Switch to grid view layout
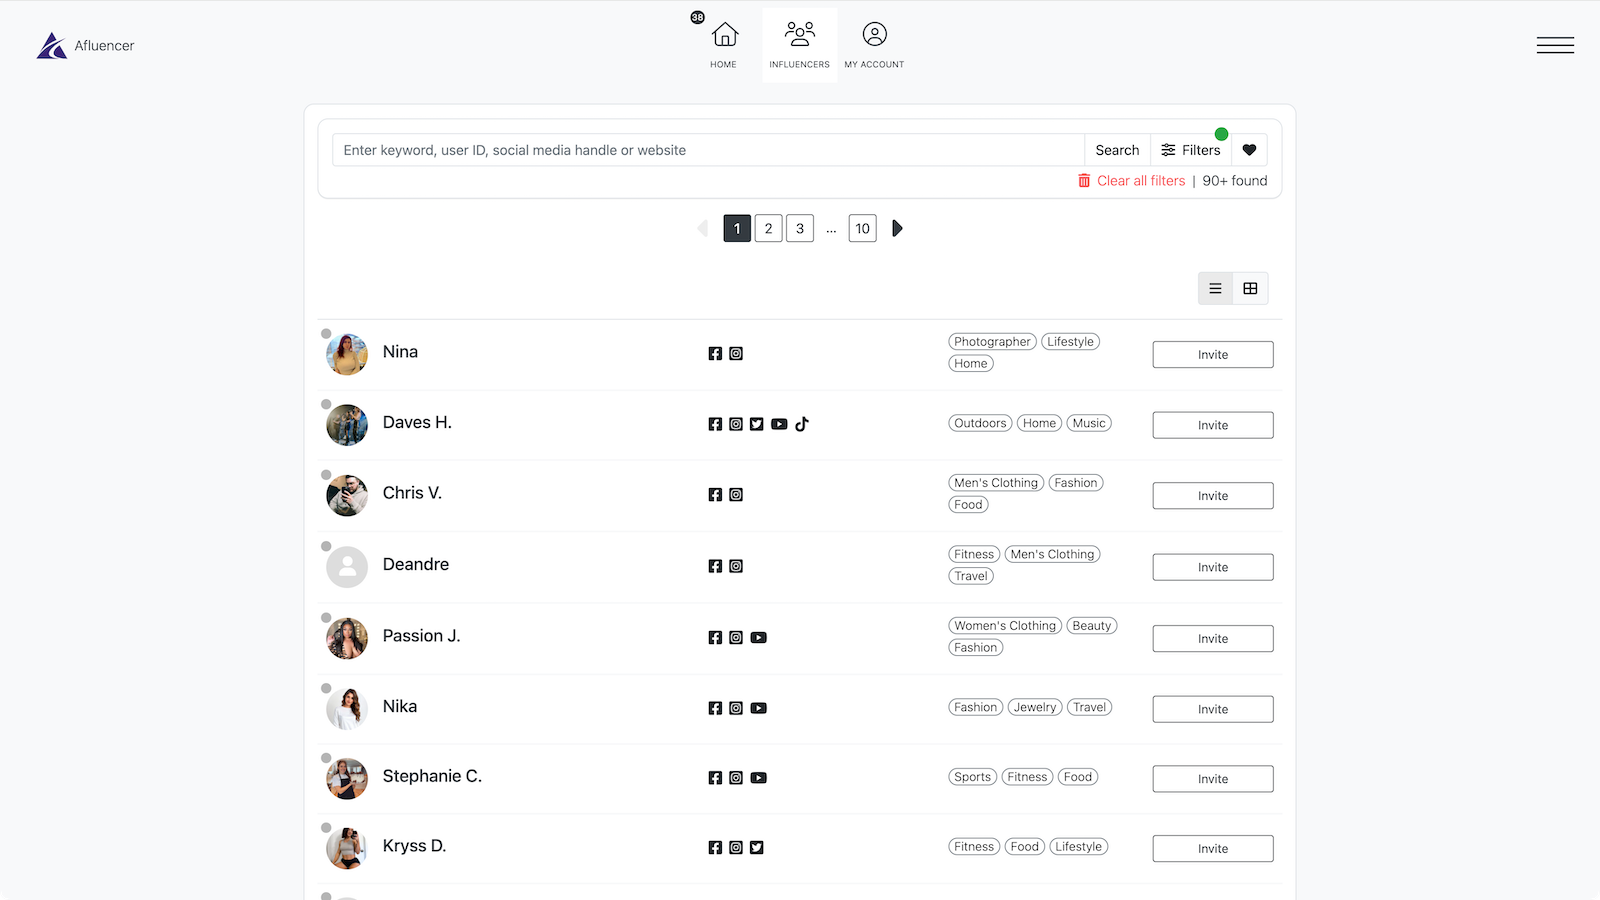This screenshot has width=1600, height=900. click(x=1250, y=288)
